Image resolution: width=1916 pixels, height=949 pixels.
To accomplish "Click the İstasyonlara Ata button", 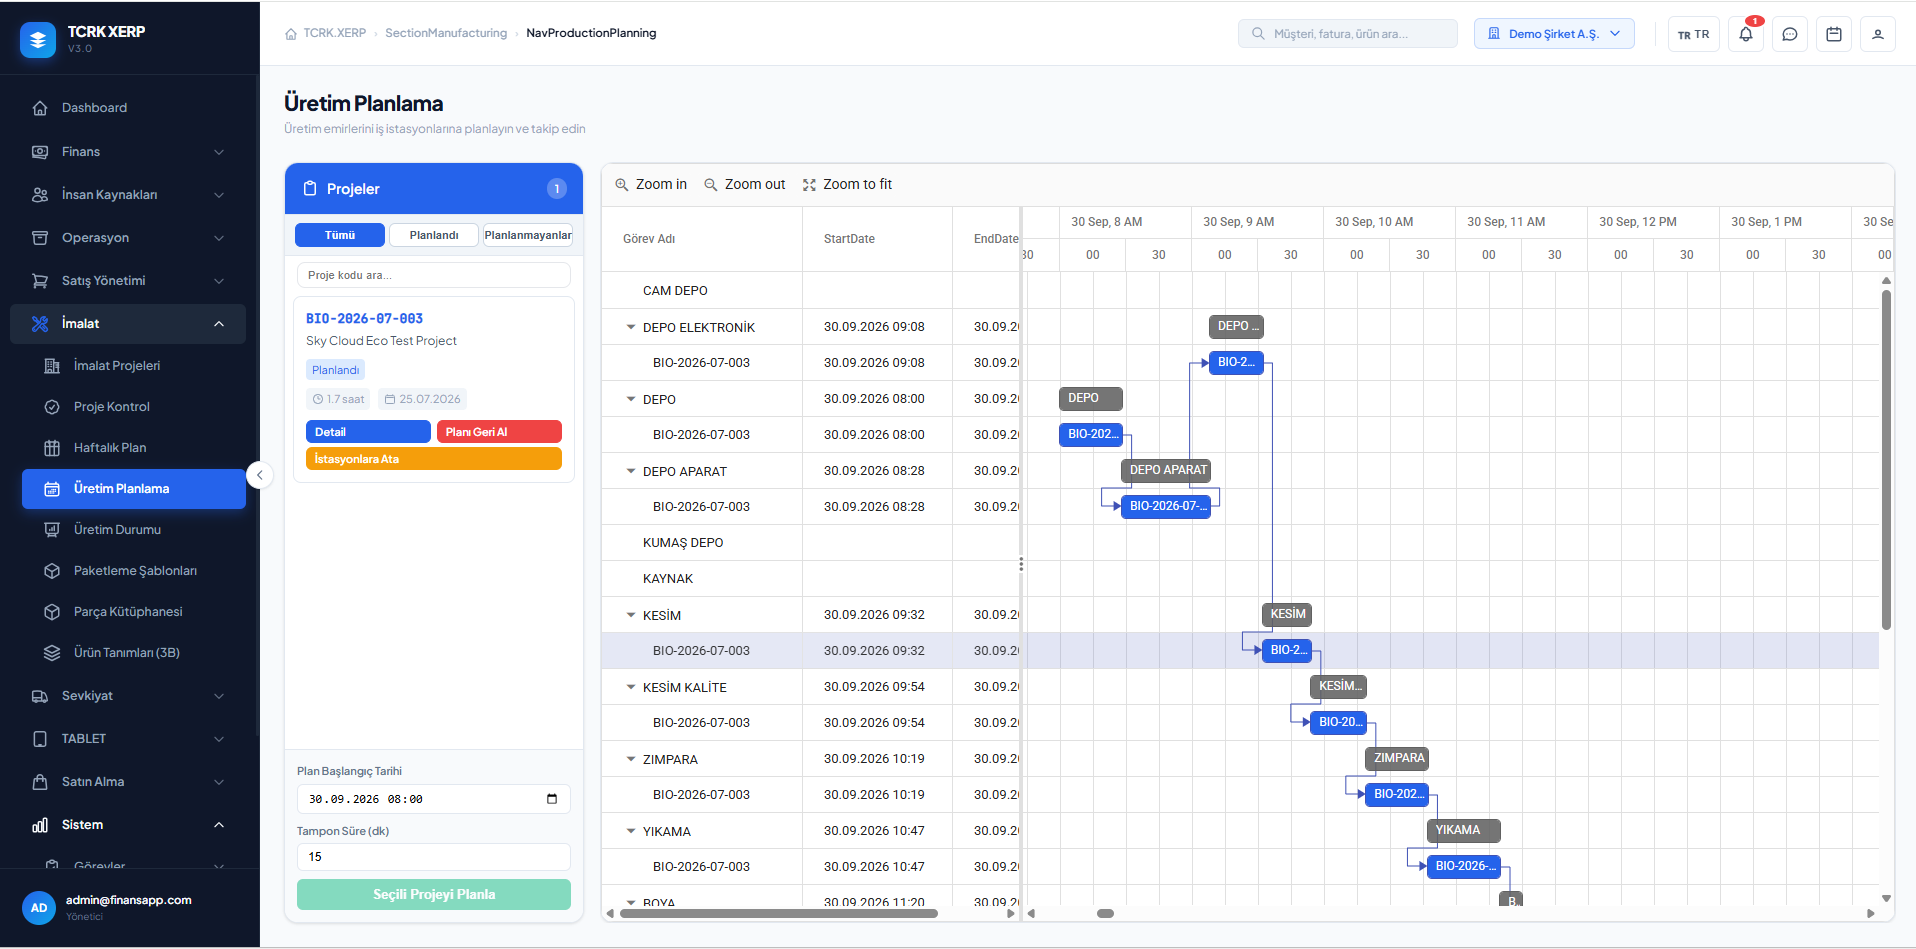I will coord(434,459).
